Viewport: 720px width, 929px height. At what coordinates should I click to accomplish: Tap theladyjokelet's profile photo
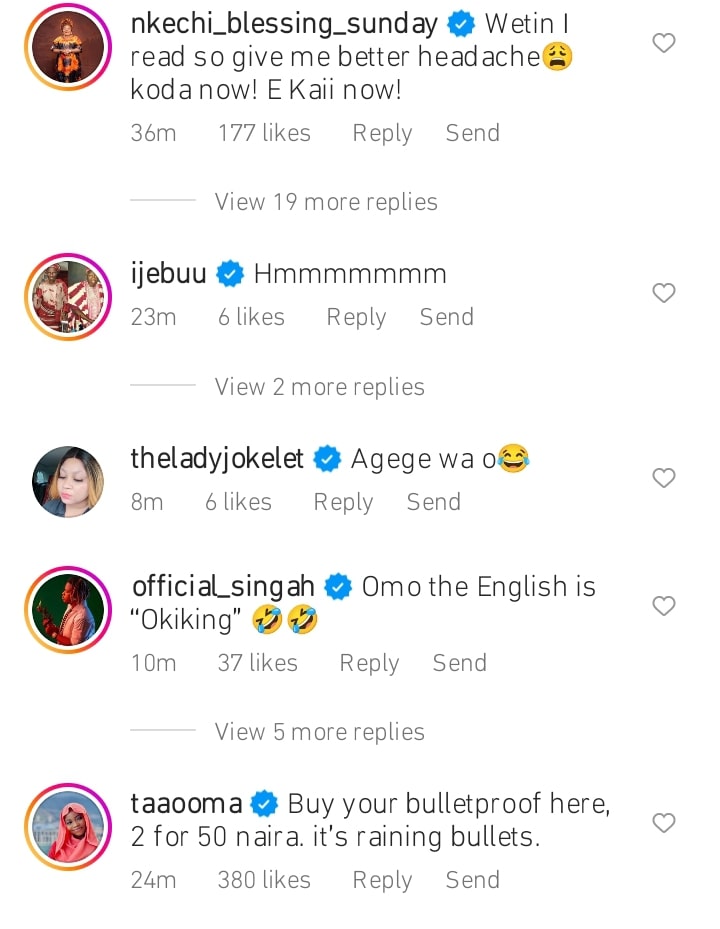tap(67, 481)
